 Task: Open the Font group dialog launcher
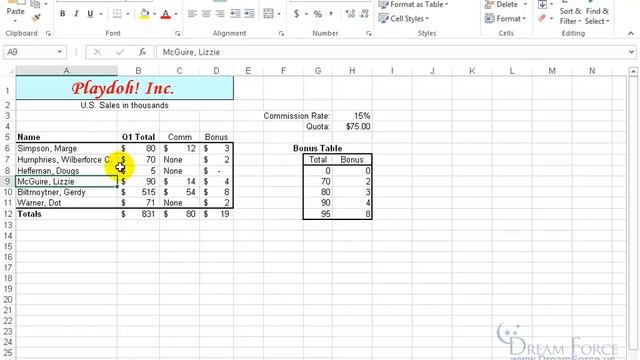pyautogui.click(x=178, y=33)
